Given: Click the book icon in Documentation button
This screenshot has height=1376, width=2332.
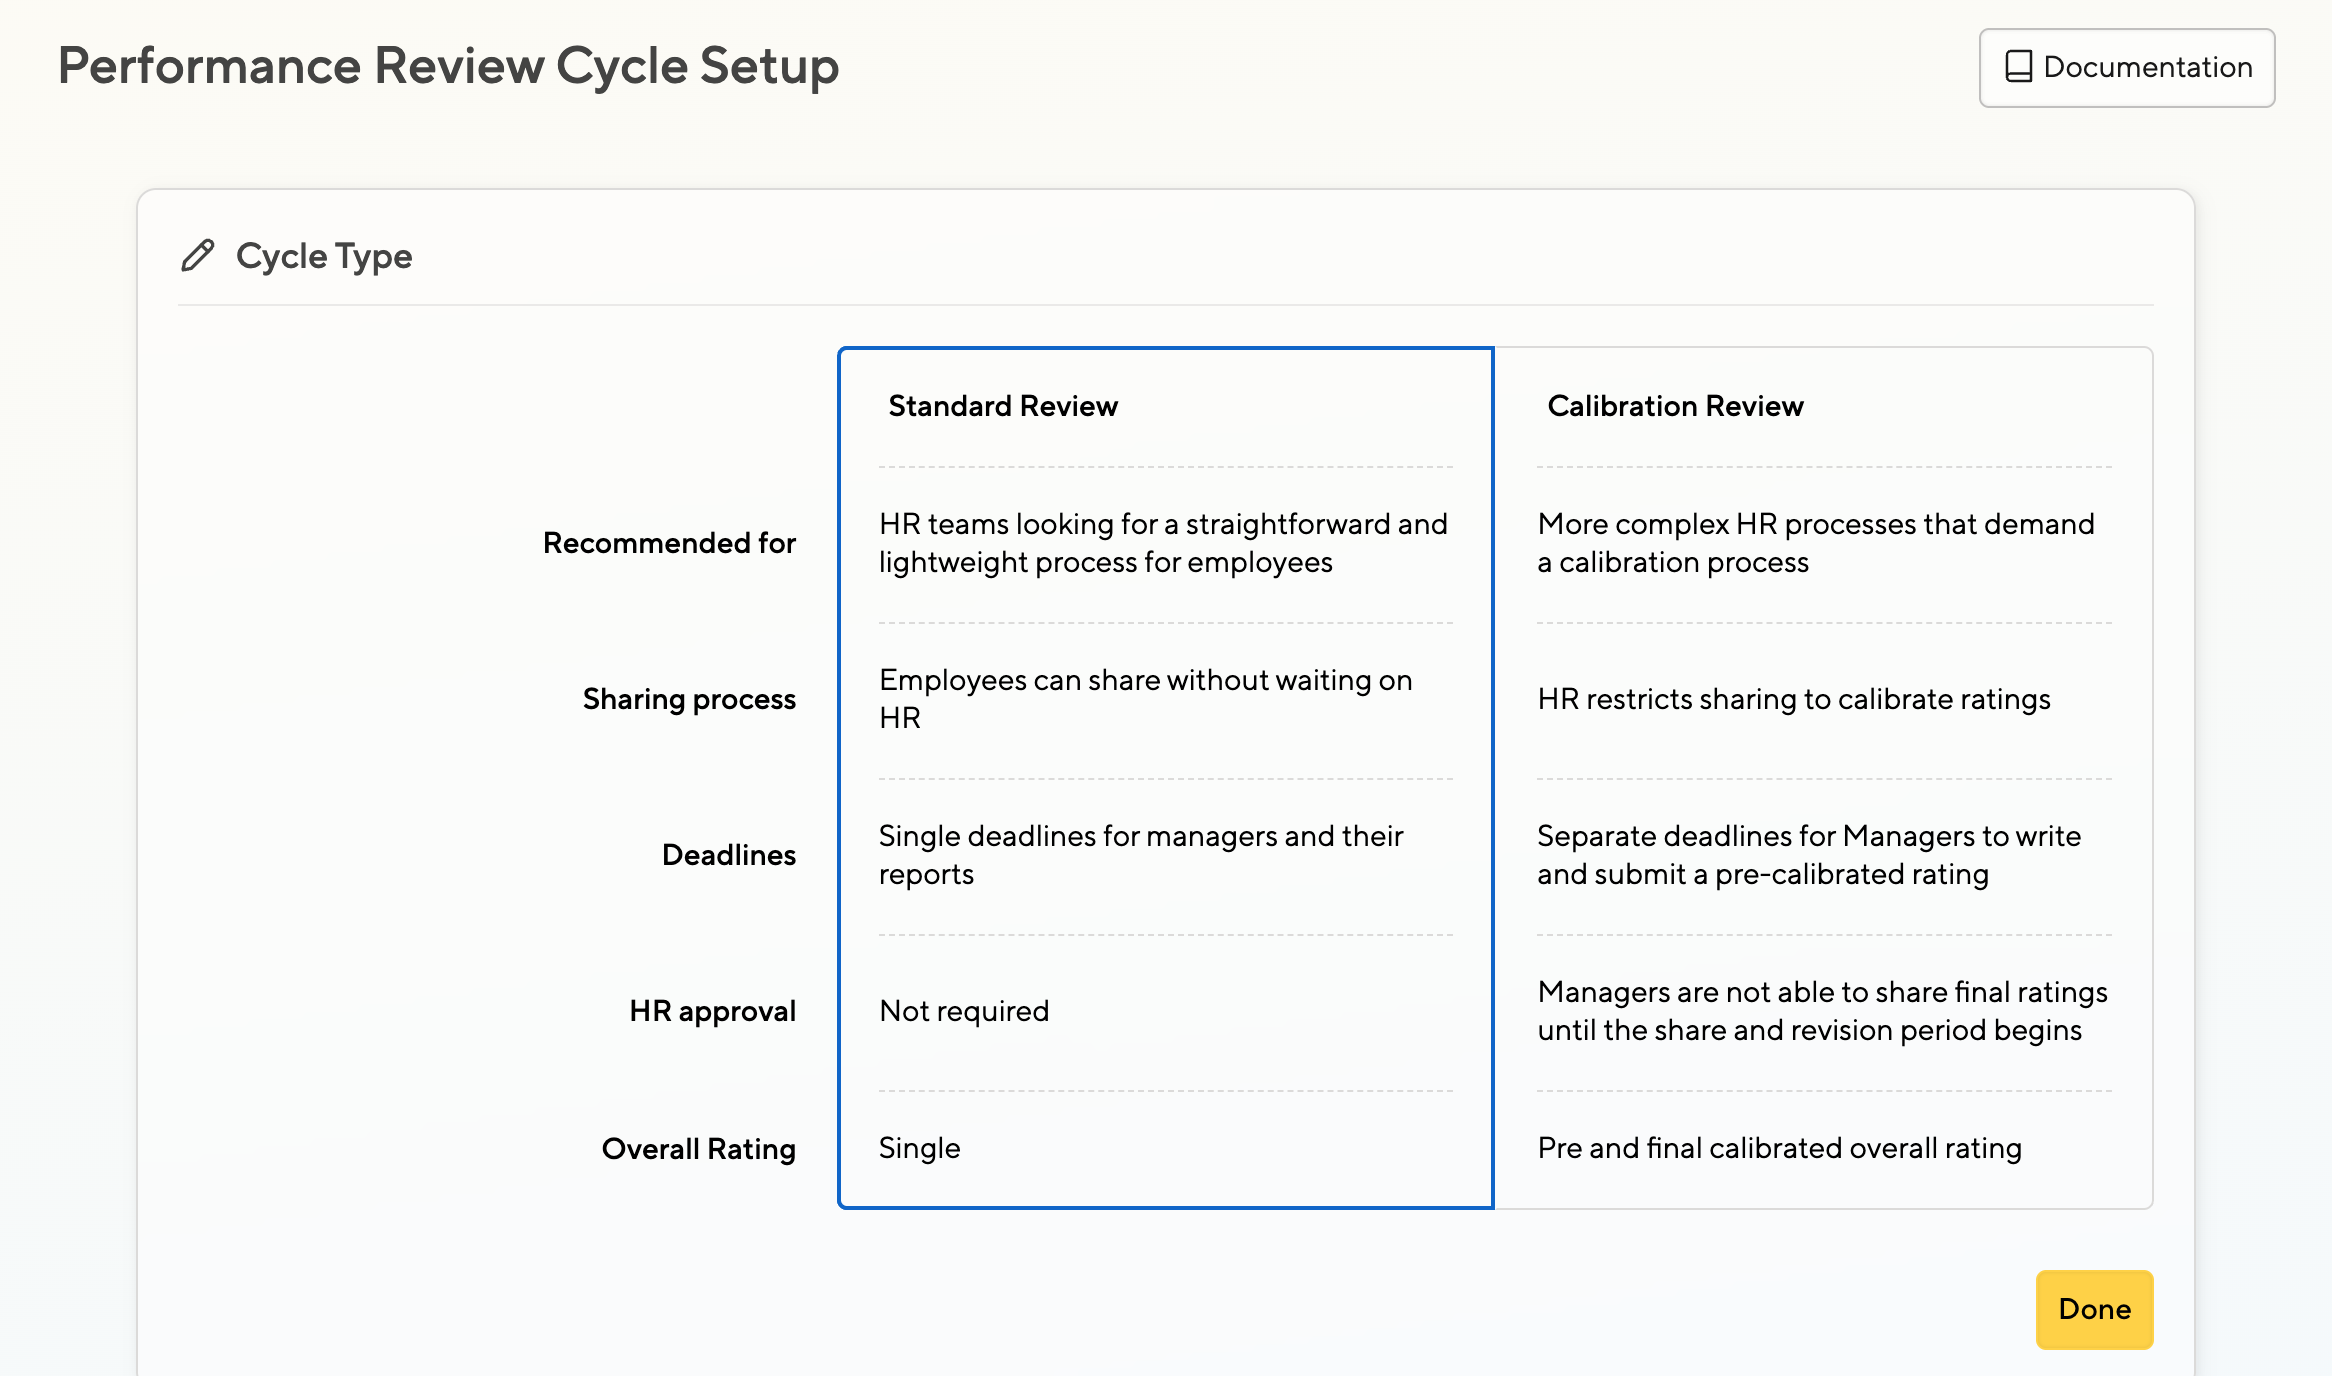Looking at the screenshot, I should [x=2018, y=67].
